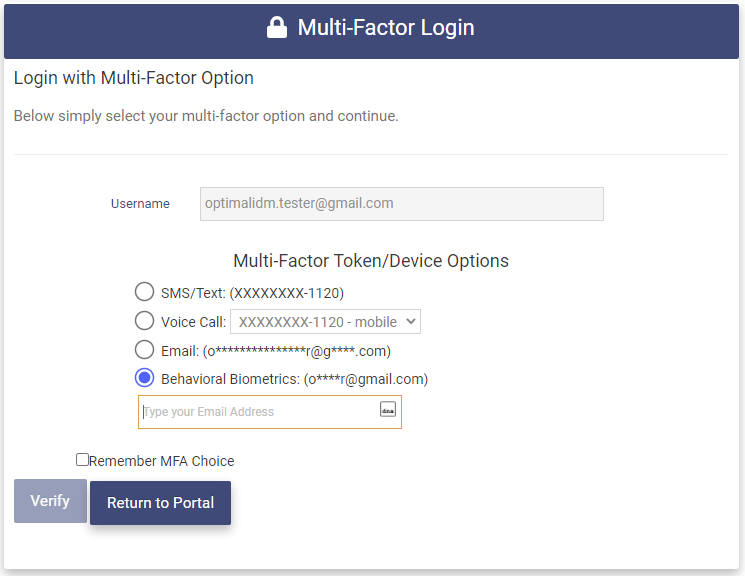Viewport: 745px width, 576px height.
Task: Select the SMS/Text radio button
Action: pos(144,292)
